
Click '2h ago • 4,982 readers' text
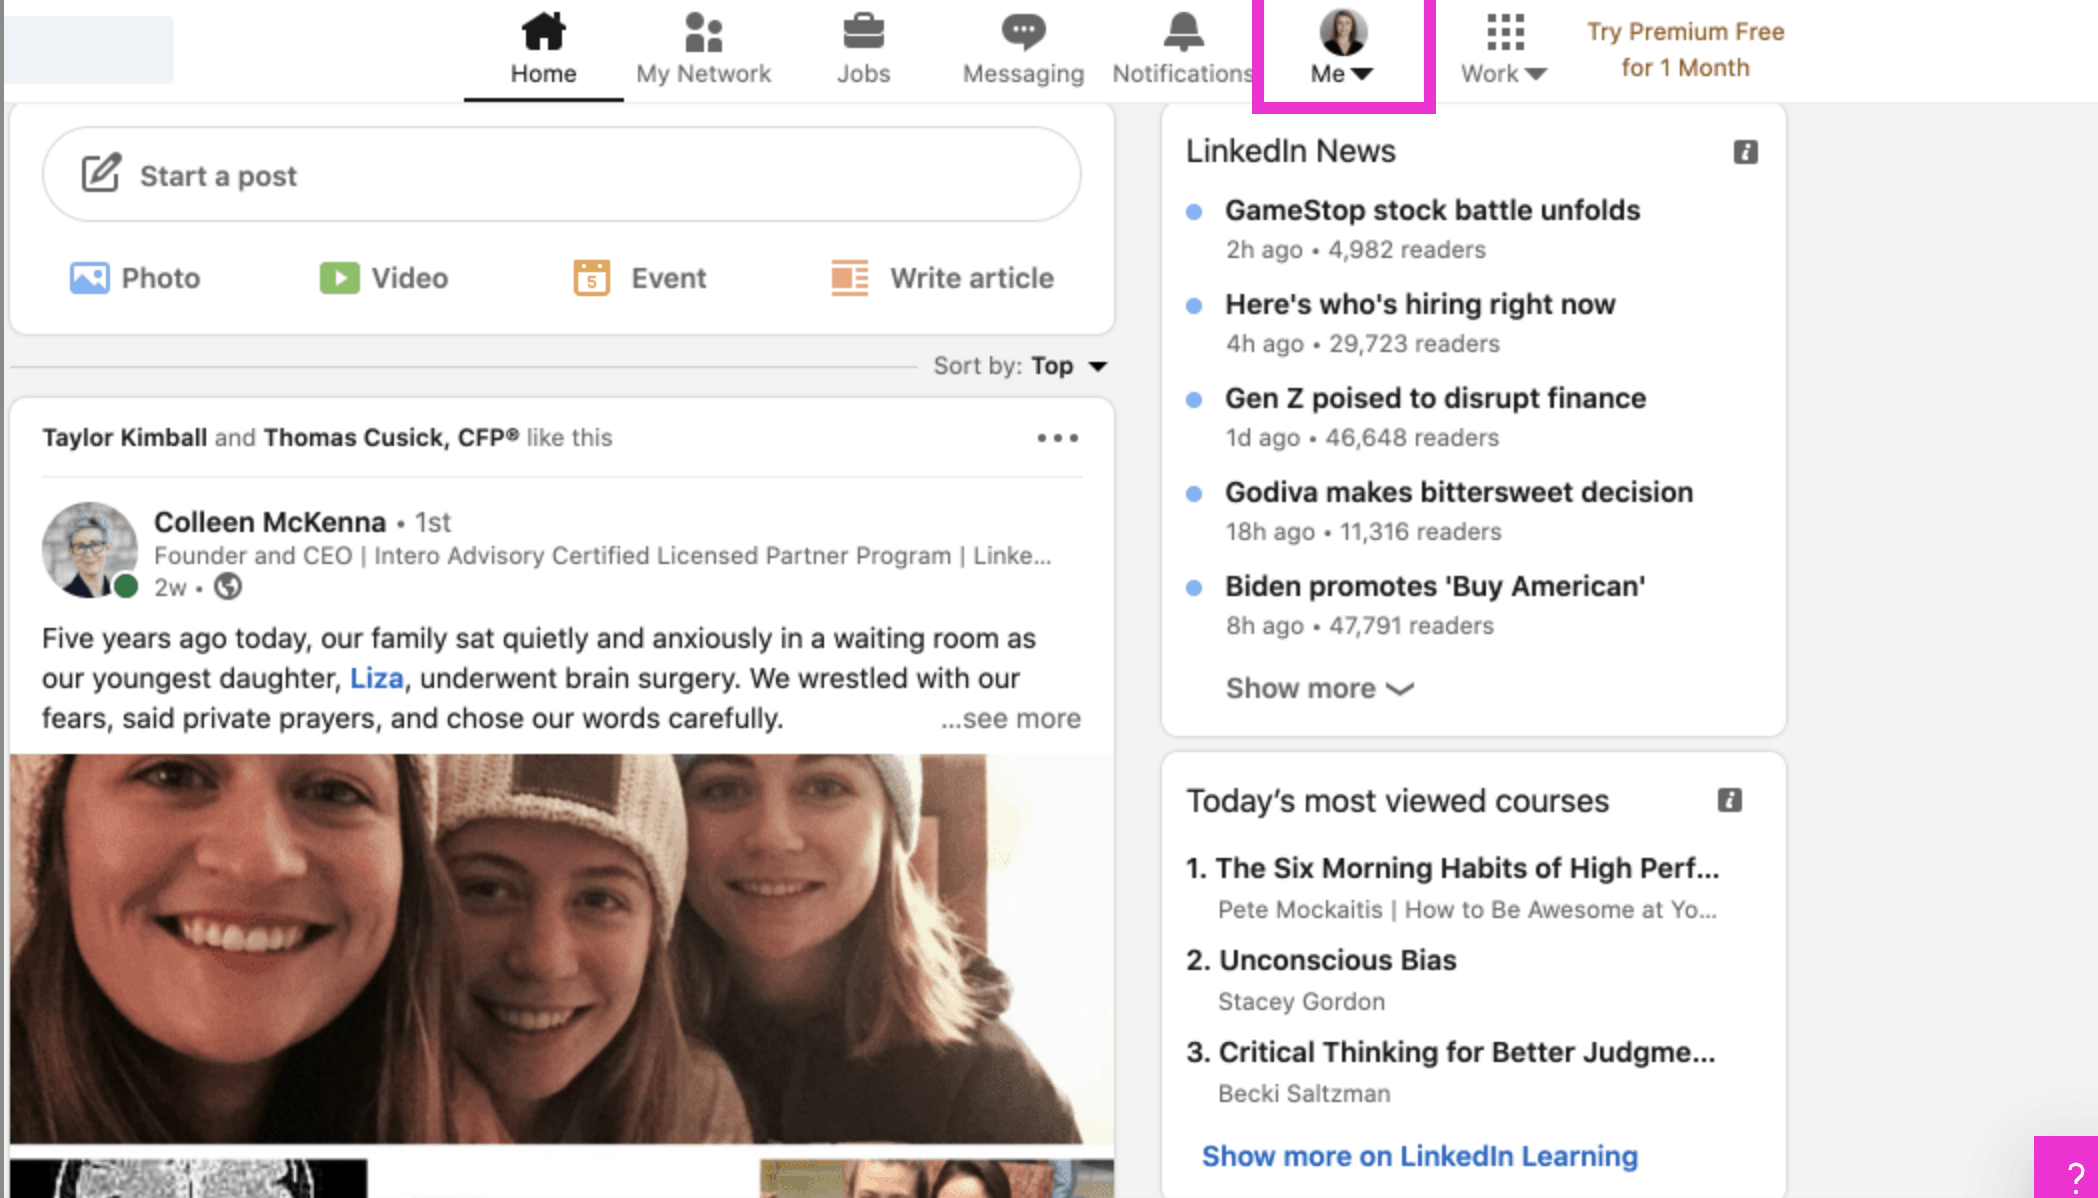coord(1355,250)
